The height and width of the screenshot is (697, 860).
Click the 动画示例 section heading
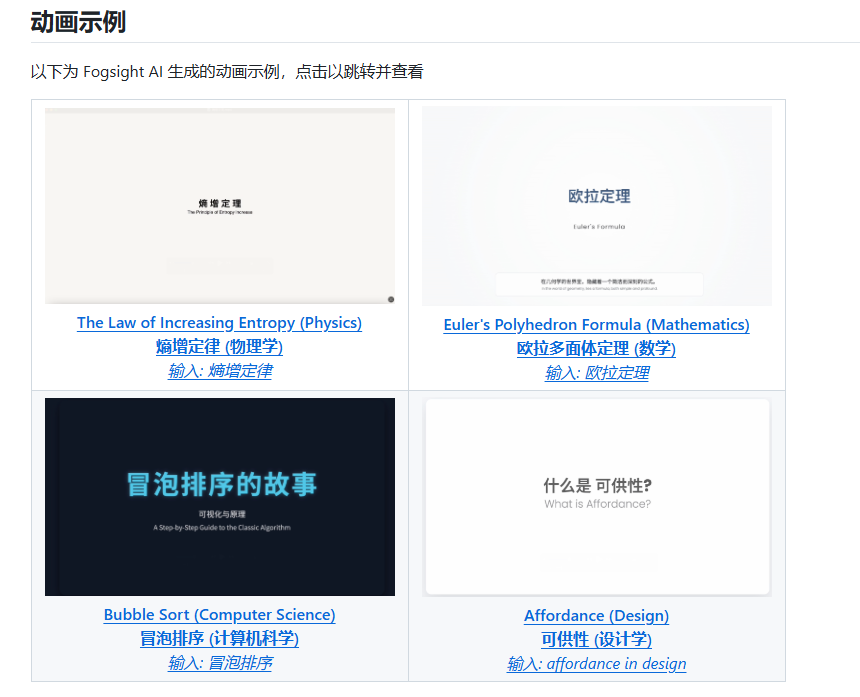[78, 22]
